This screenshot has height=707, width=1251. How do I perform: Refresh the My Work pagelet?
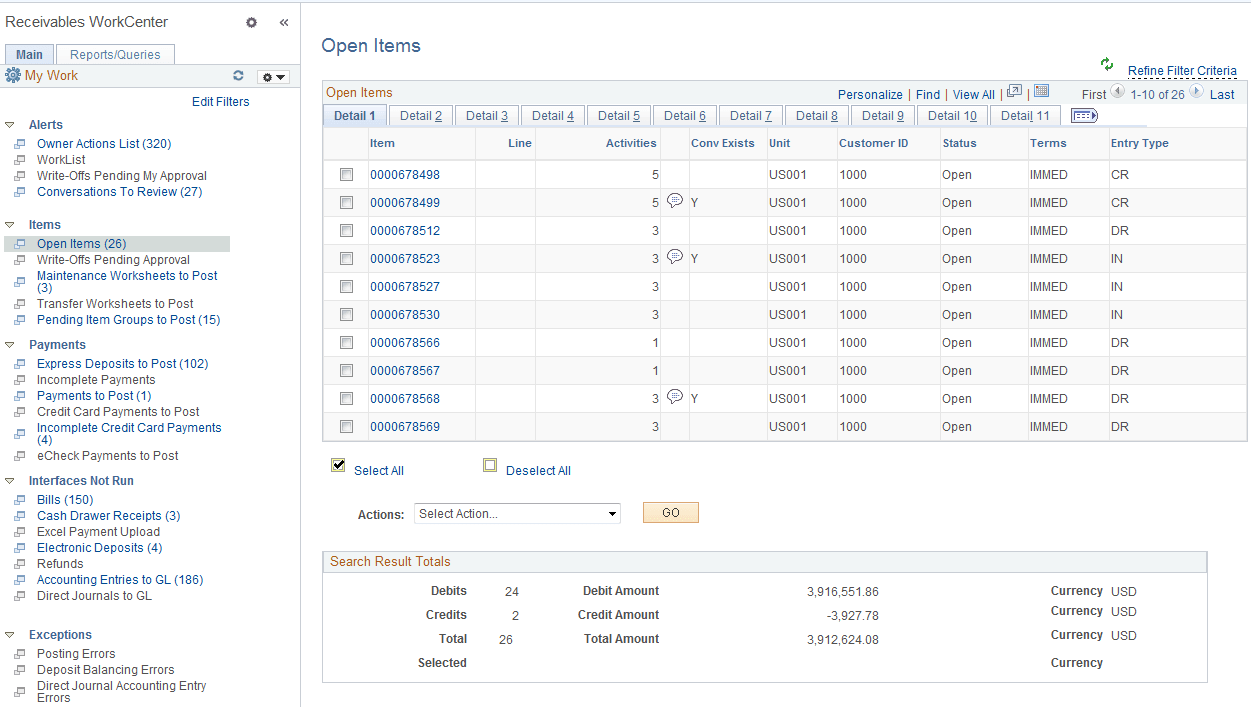pyautogui.click(x=238, y=75)
